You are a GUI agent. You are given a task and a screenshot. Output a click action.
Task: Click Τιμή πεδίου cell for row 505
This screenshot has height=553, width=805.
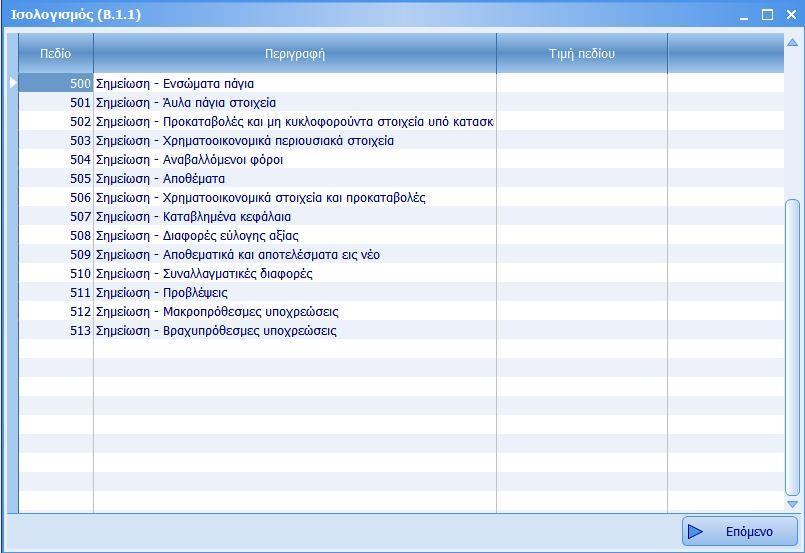(x=582, y=178)
